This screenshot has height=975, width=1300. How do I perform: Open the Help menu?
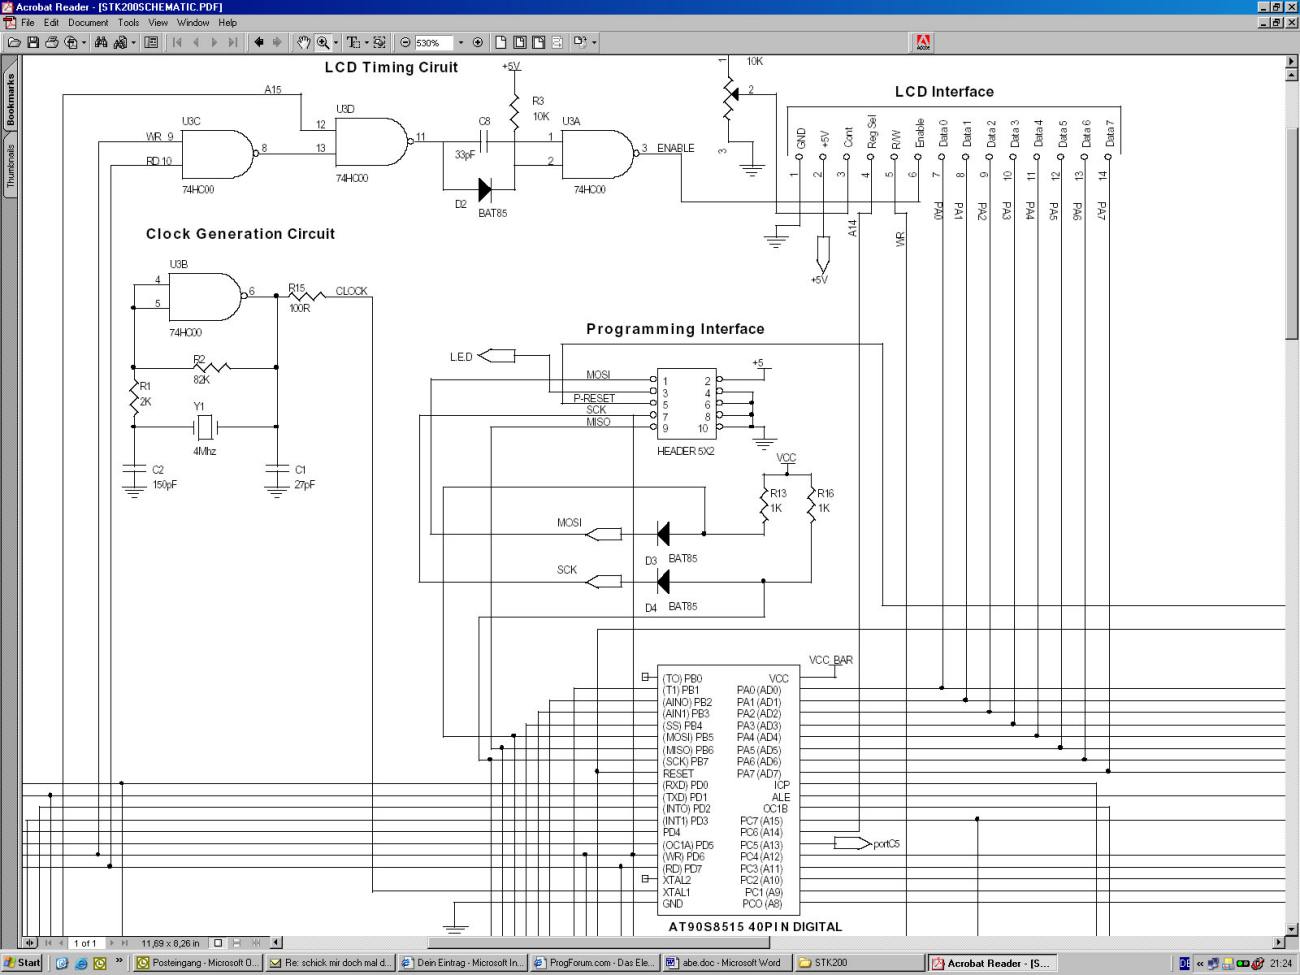(x=228, y=22)
